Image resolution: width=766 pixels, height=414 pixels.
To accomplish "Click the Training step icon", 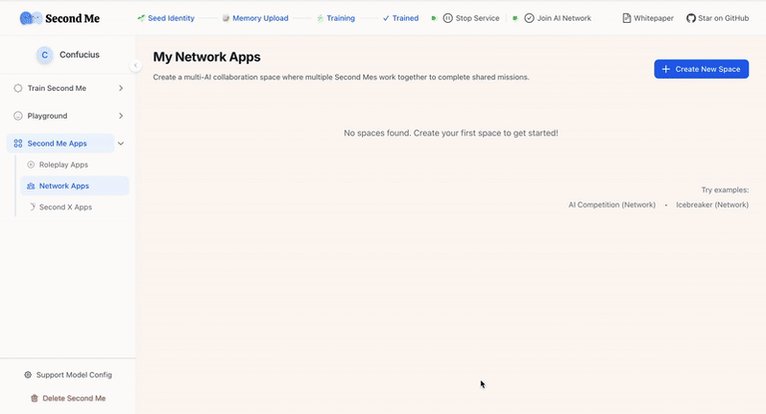I will [x=320, y=18].
